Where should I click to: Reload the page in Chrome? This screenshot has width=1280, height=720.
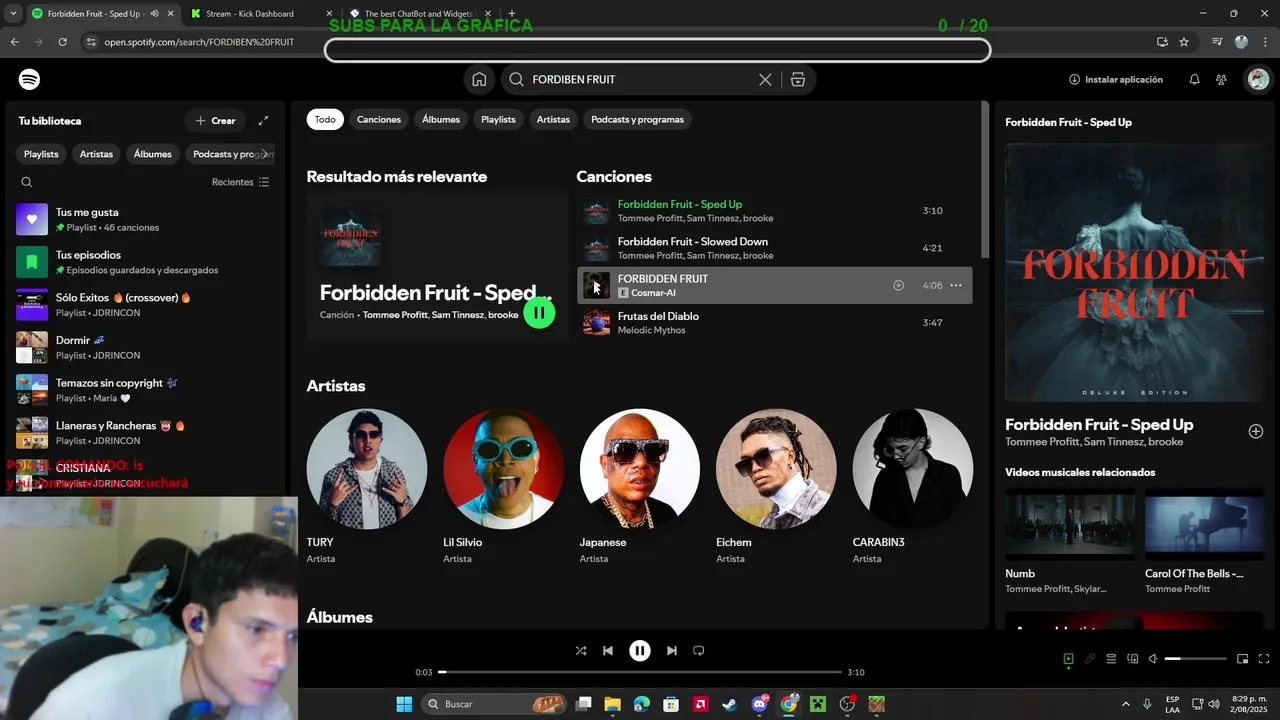coord(62,42)
